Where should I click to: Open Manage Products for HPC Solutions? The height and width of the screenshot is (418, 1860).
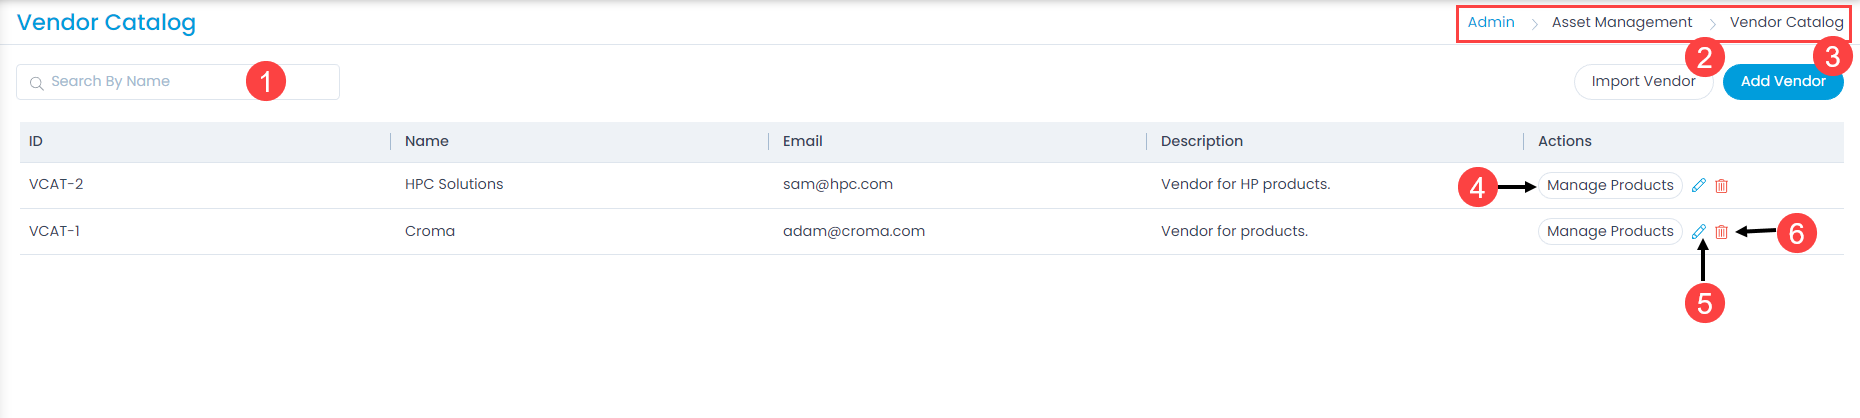coord(1609,185)
